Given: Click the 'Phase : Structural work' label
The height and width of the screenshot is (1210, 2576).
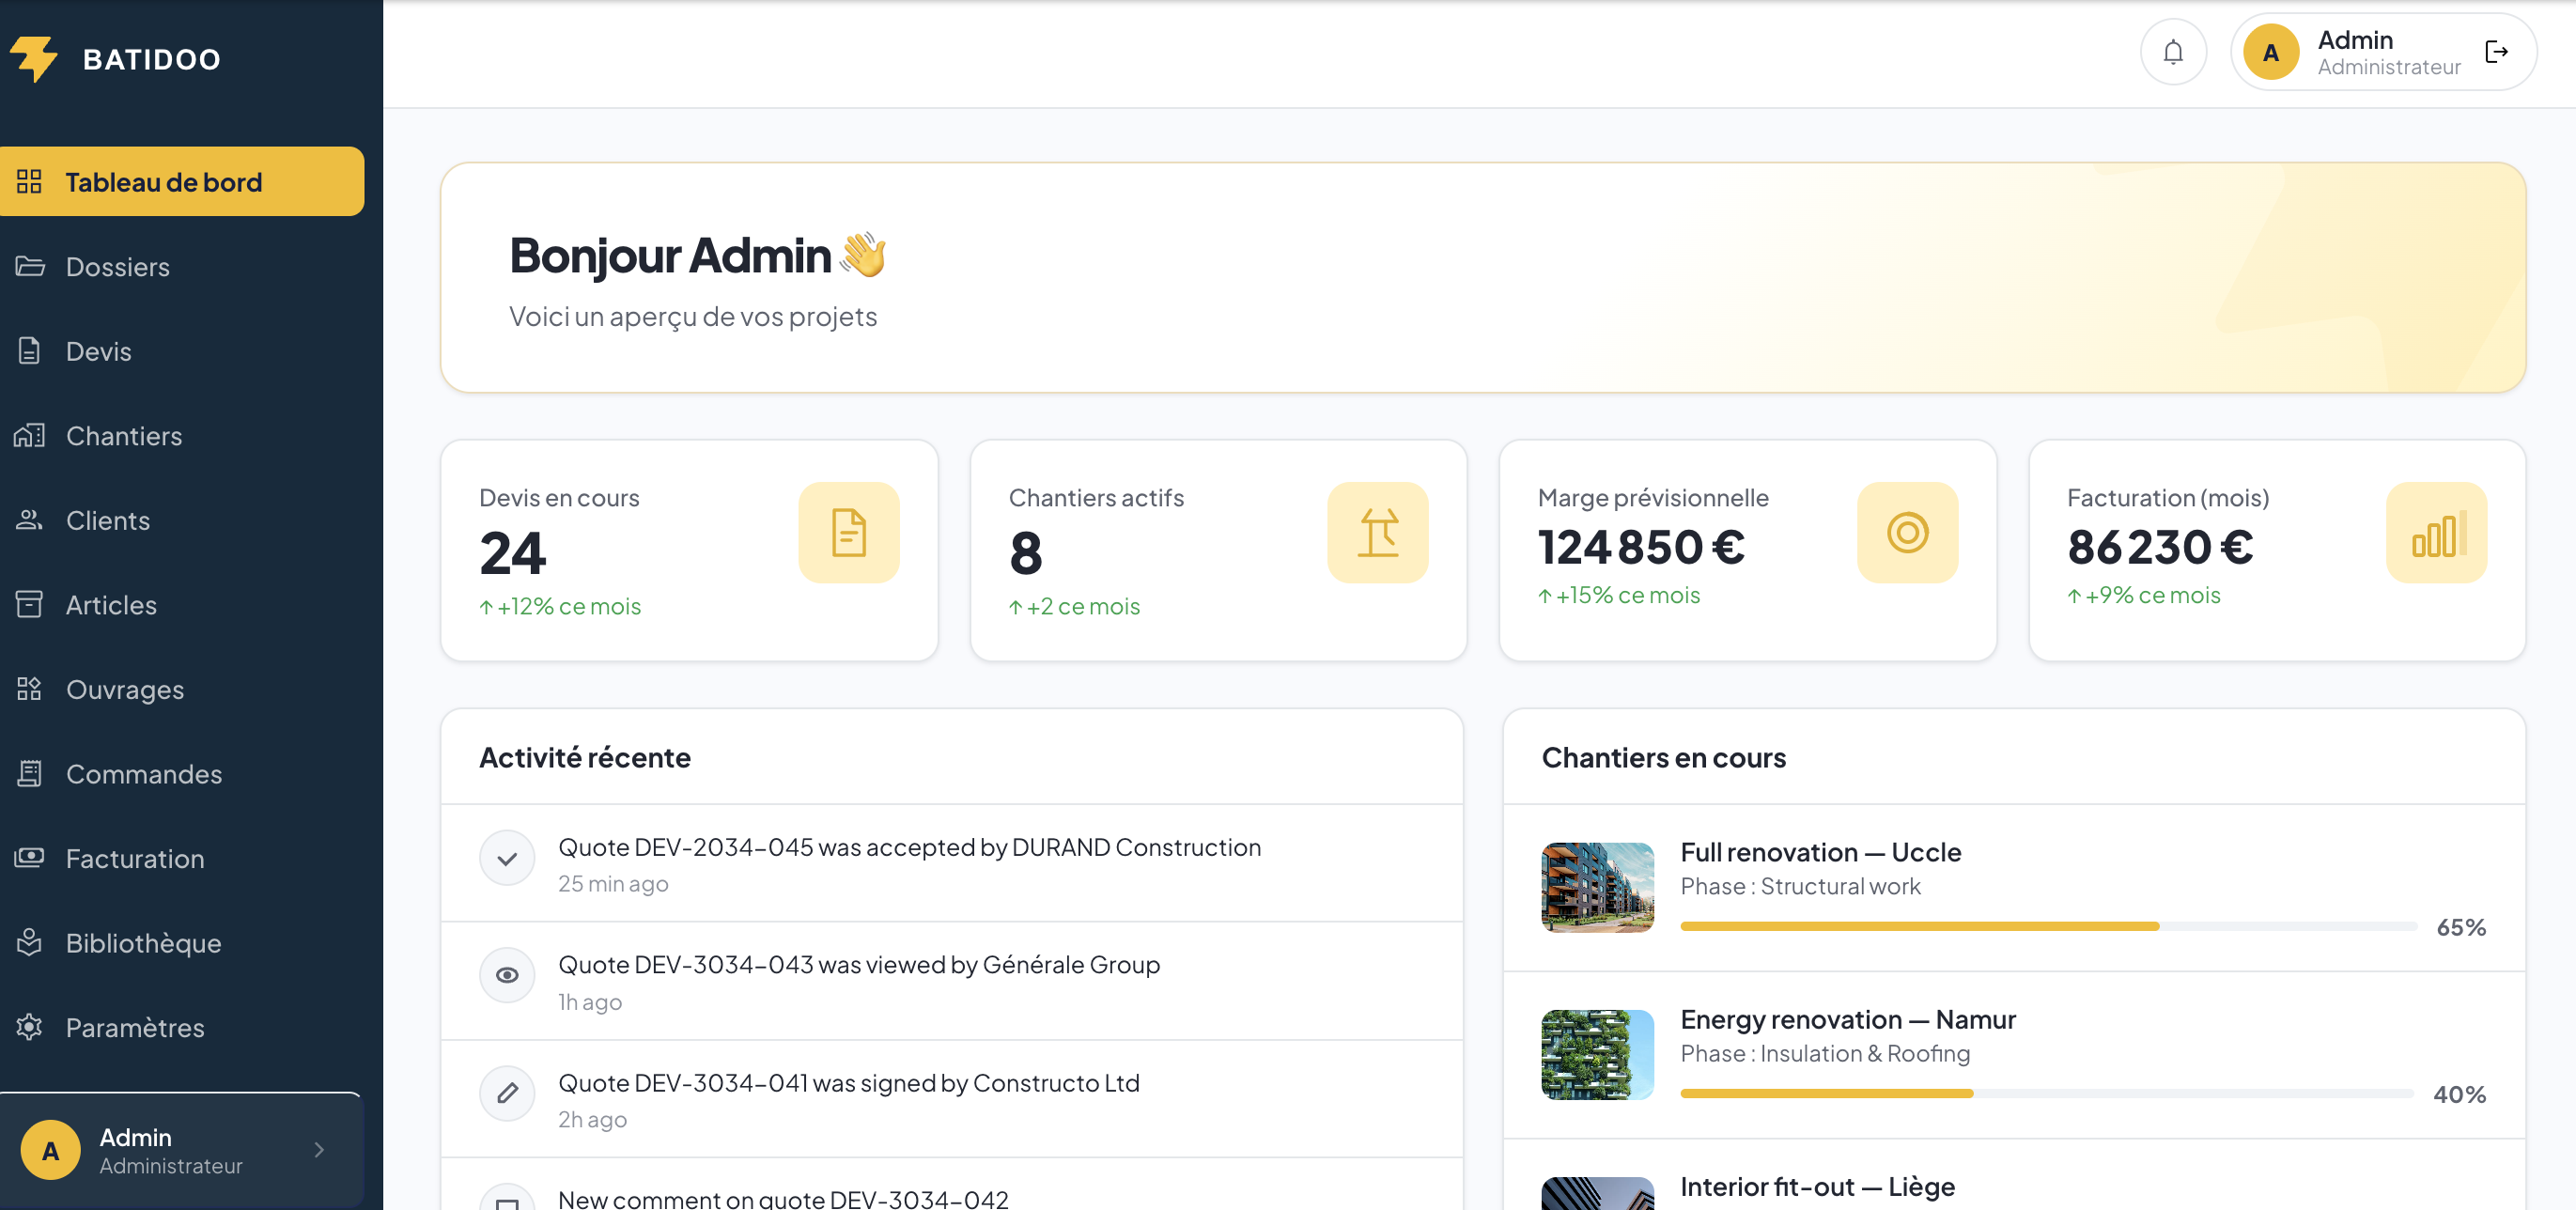Looking at the screenshot, I should click(x=1800, y=886).
